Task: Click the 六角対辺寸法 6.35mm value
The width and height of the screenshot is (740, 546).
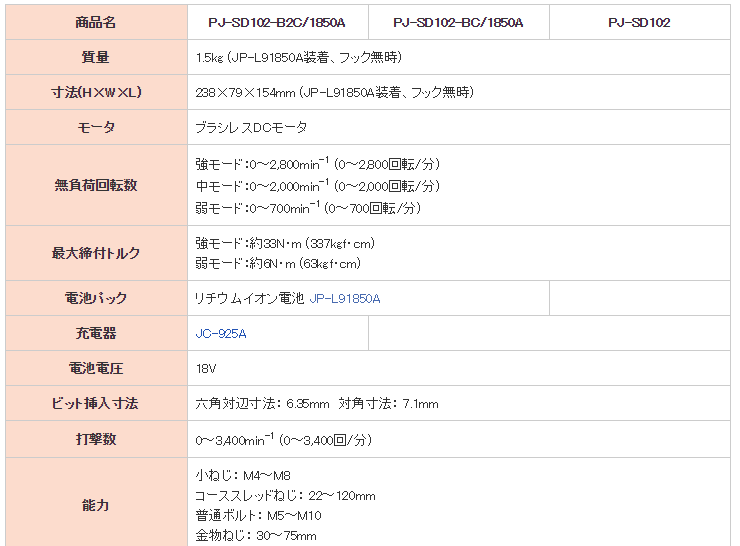Action: click(x=262, y=404)
